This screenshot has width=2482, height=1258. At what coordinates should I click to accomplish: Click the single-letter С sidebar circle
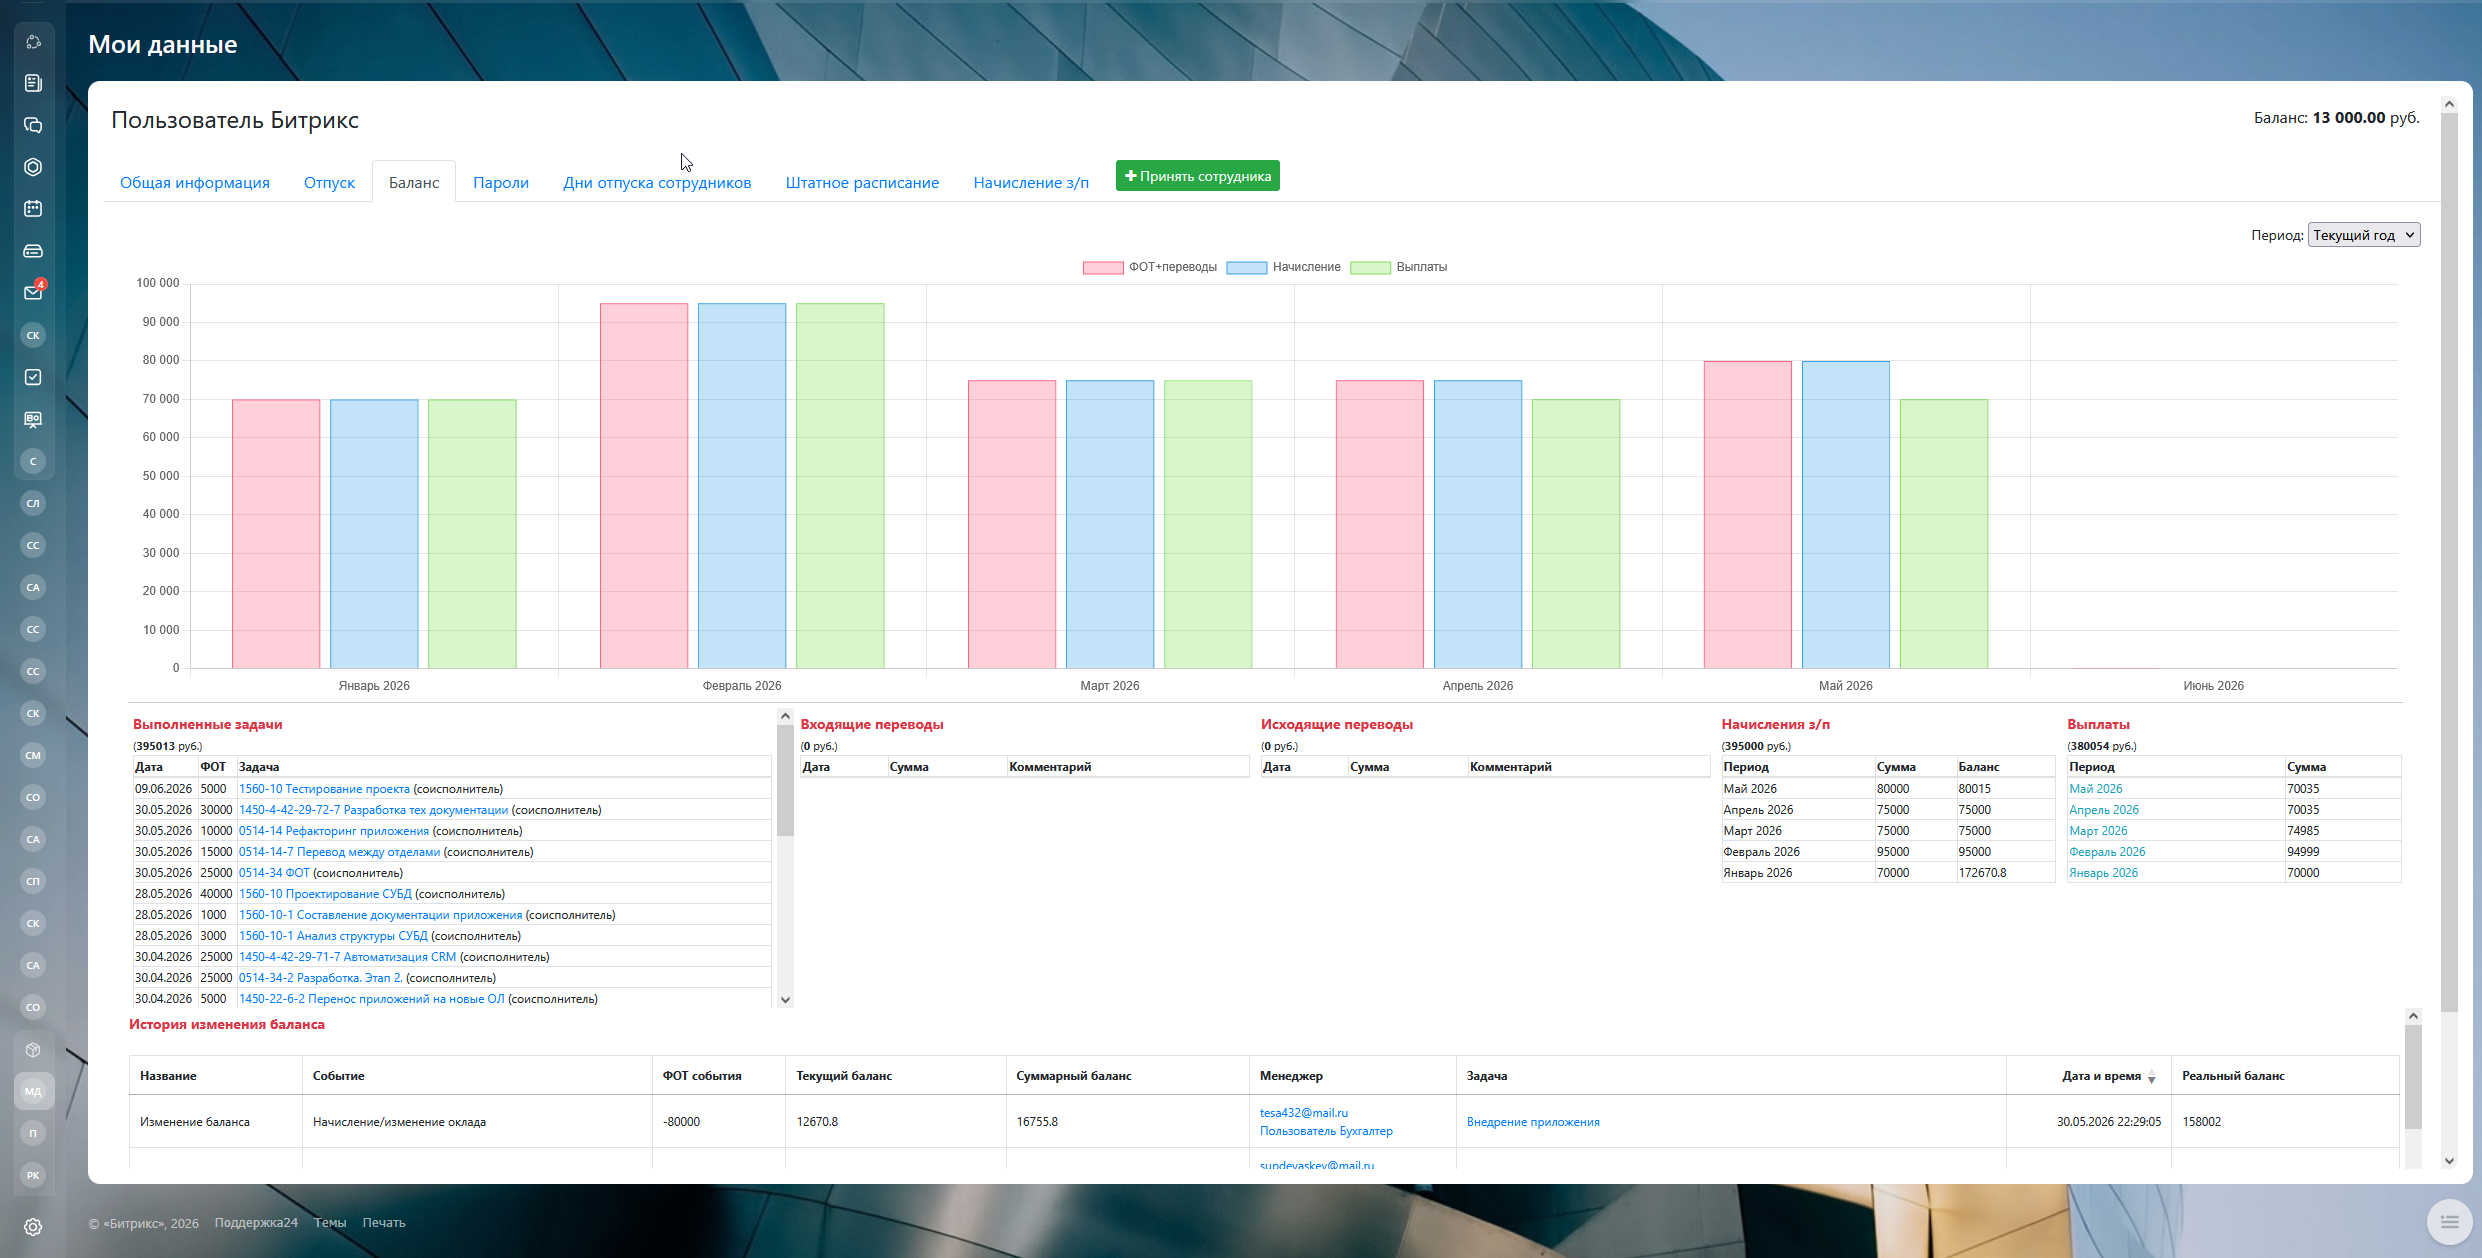point(33,461)
